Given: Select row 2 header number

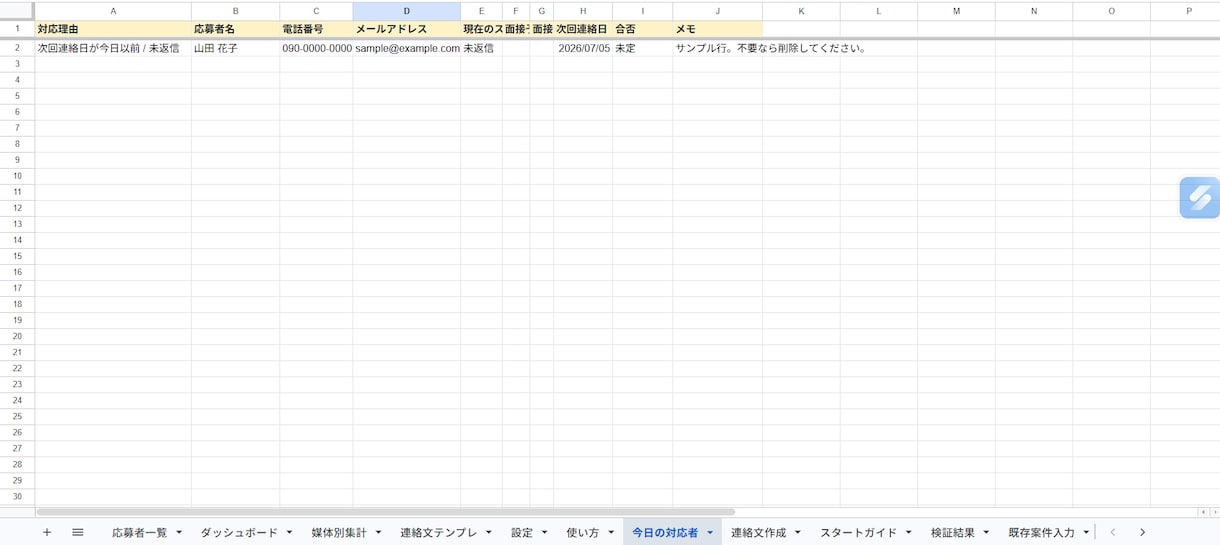Looking at the screenshot, I should pyautogui.click(x=17, y=48).
